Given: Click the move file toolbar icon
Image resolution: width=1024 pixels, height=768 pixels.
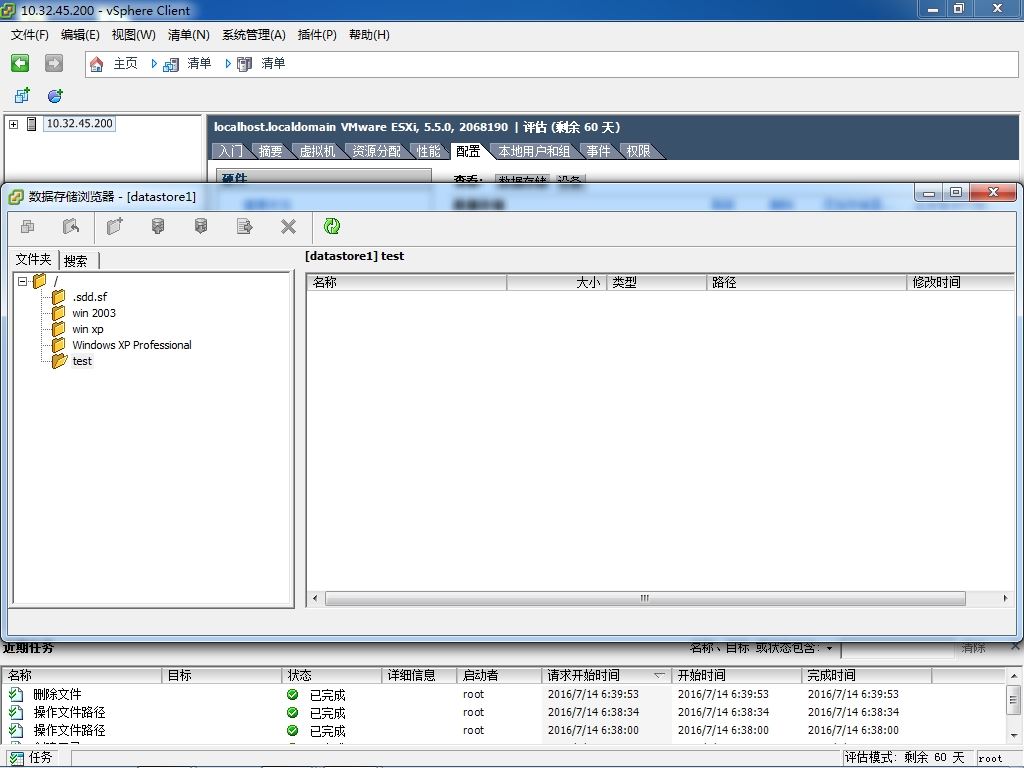Looking at the screenshot, I should 245,227.
